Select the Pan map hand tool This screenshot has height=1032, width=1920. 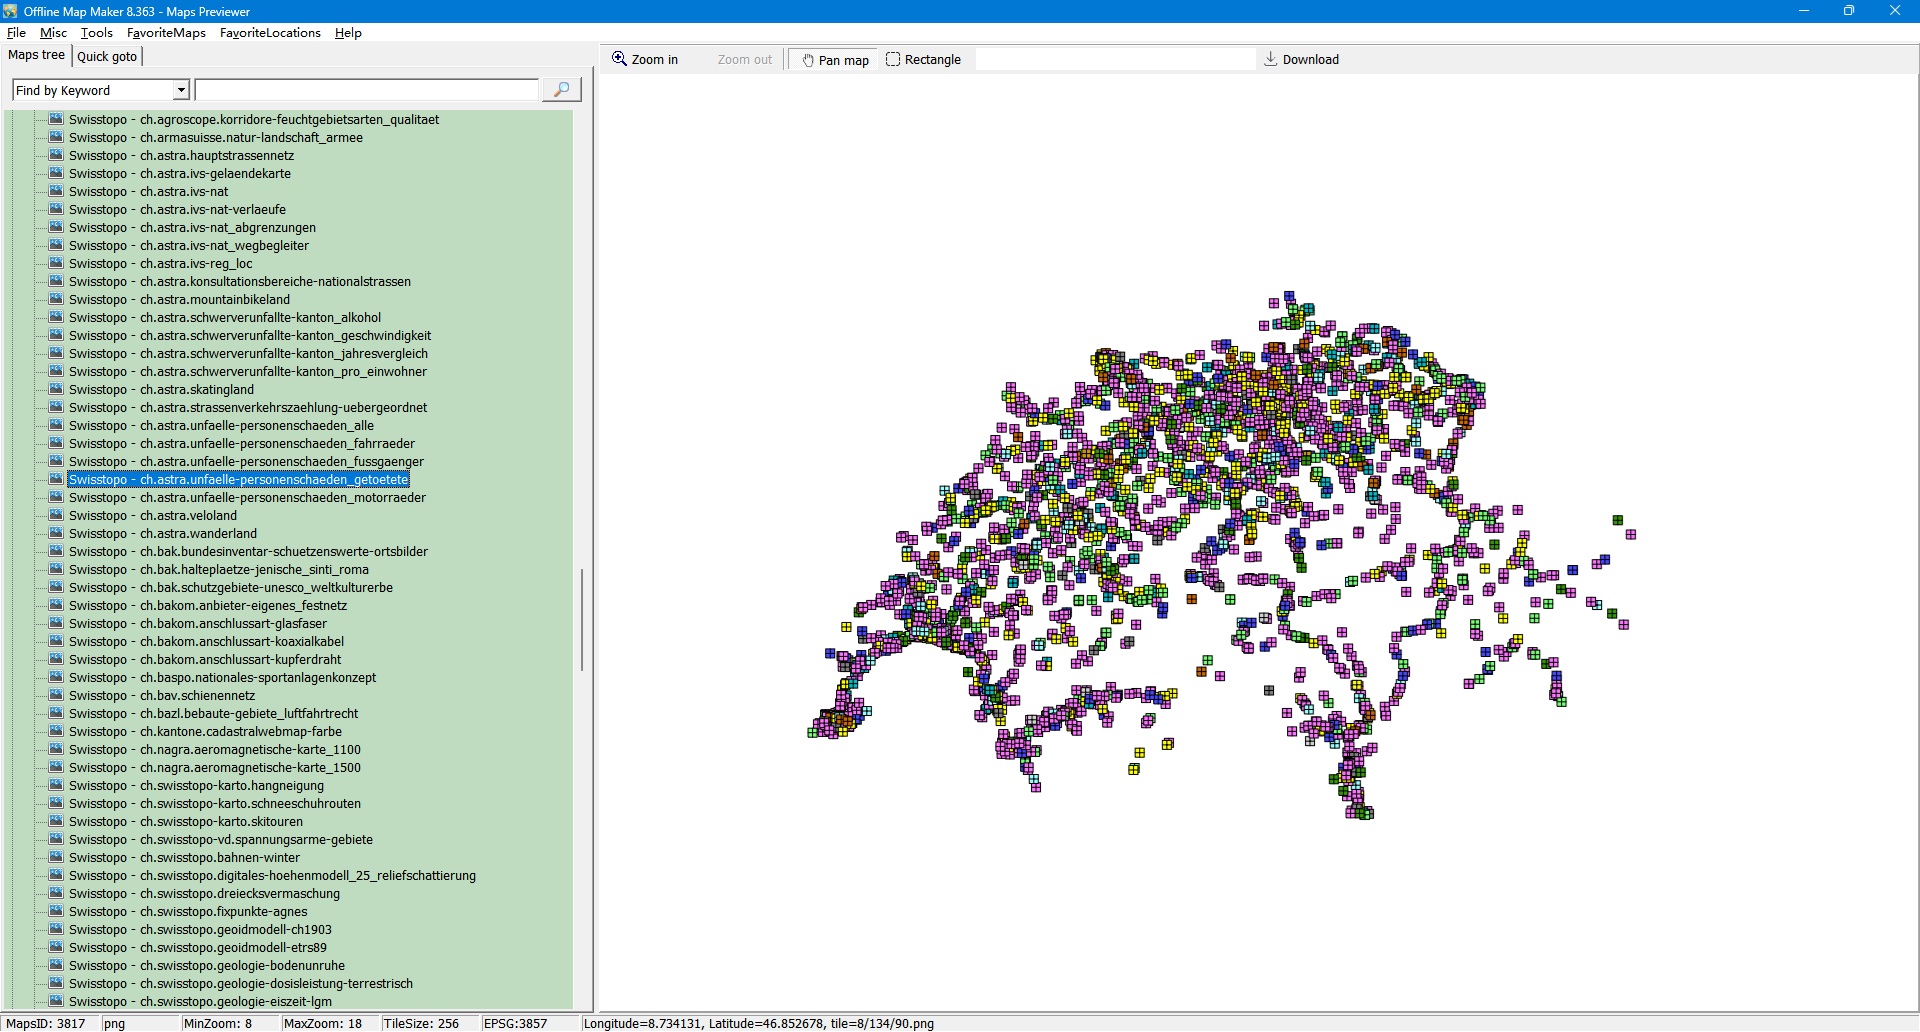point(835,60)
